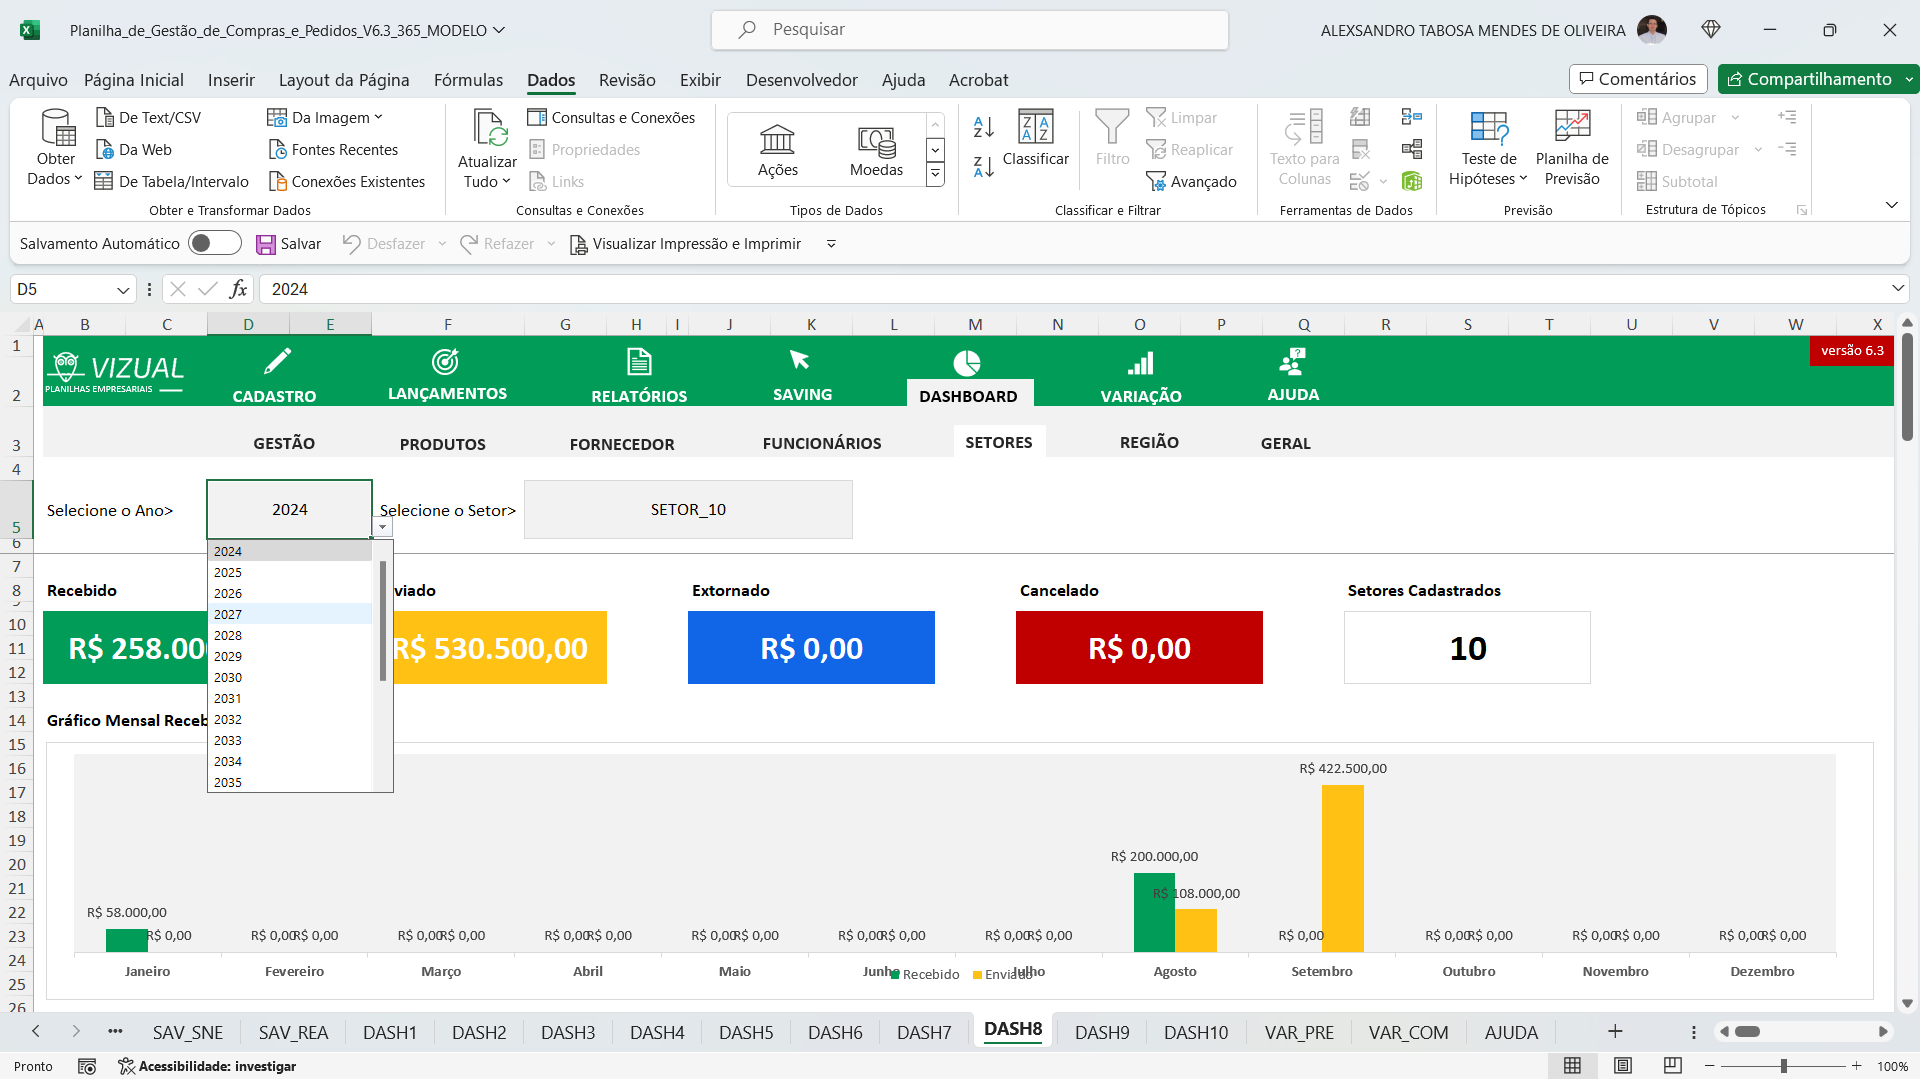Expand the Compartilhamento dropdown
Screen dimensions: 1920x1080
tap(1908, 79)
